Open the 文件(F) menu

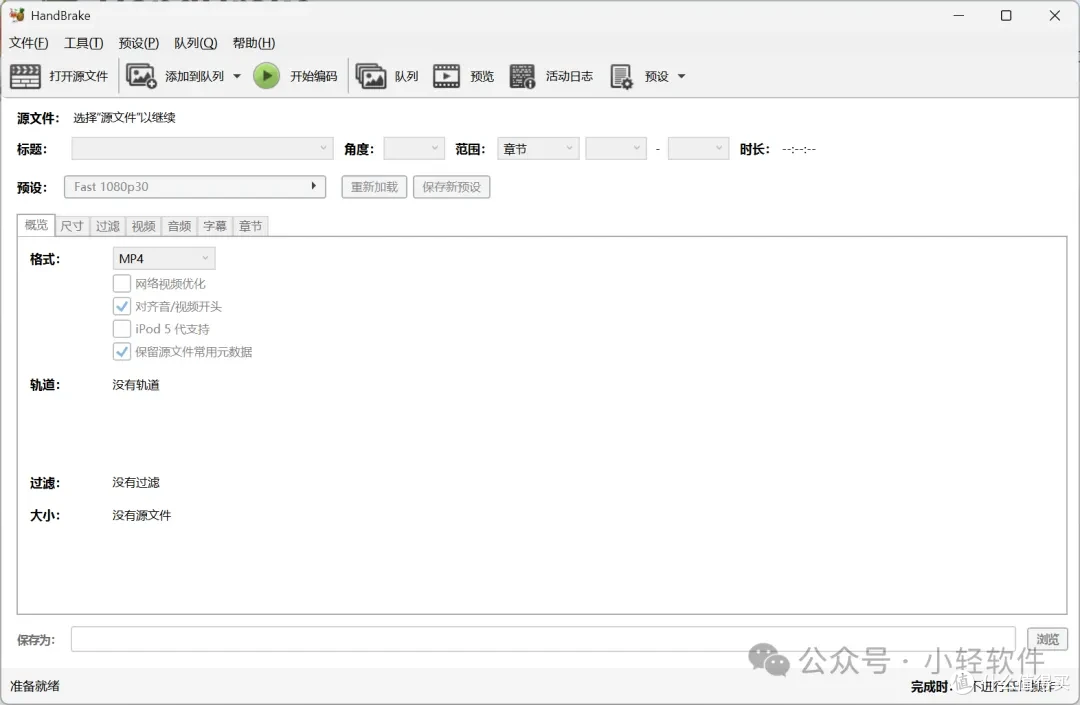point(28,43)
